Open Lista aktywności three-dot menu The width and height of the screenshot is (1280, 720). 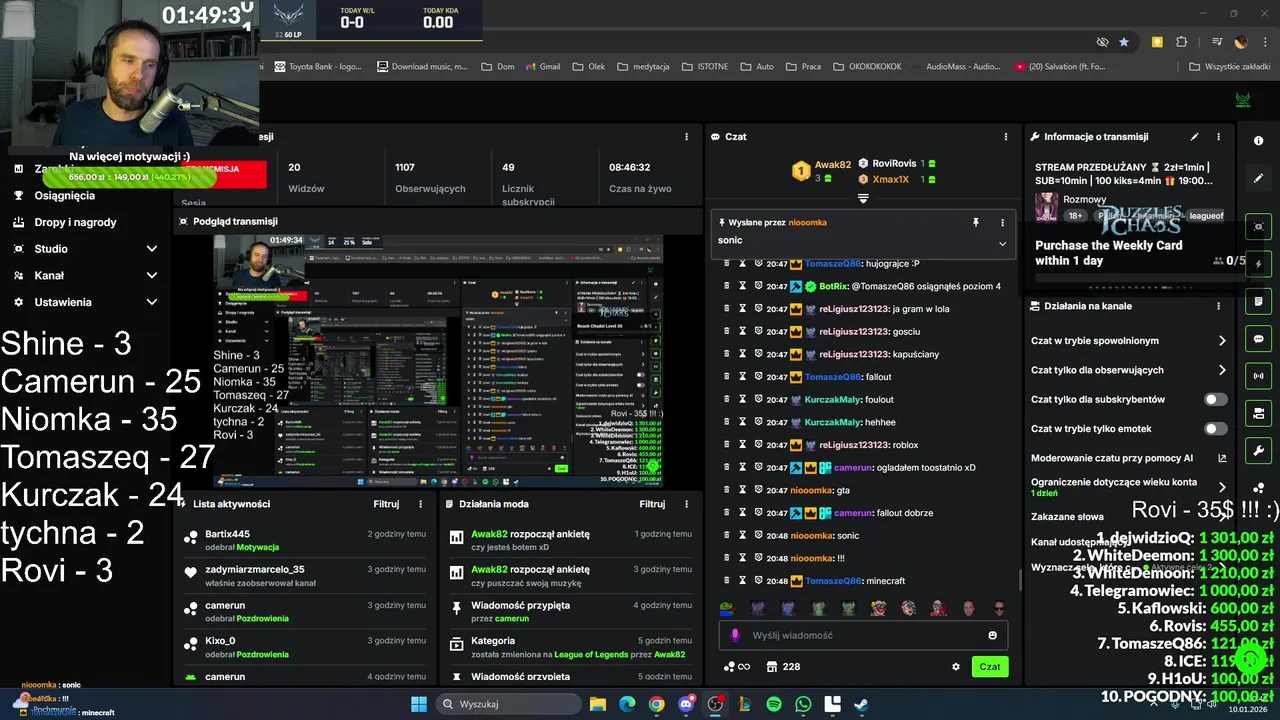pos(421,505)
